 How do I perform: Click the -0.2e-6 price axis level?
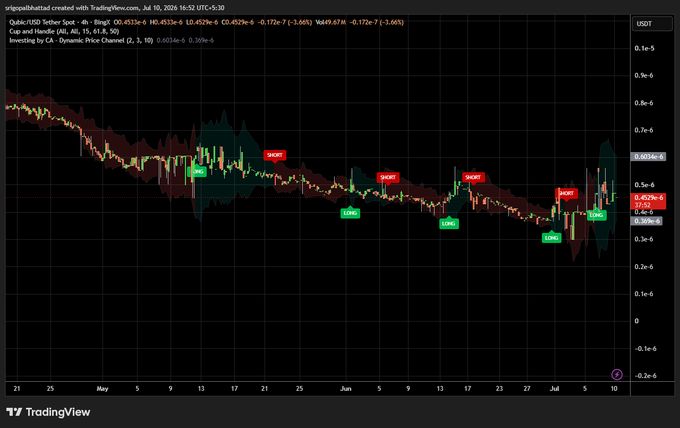coord(645,376)
